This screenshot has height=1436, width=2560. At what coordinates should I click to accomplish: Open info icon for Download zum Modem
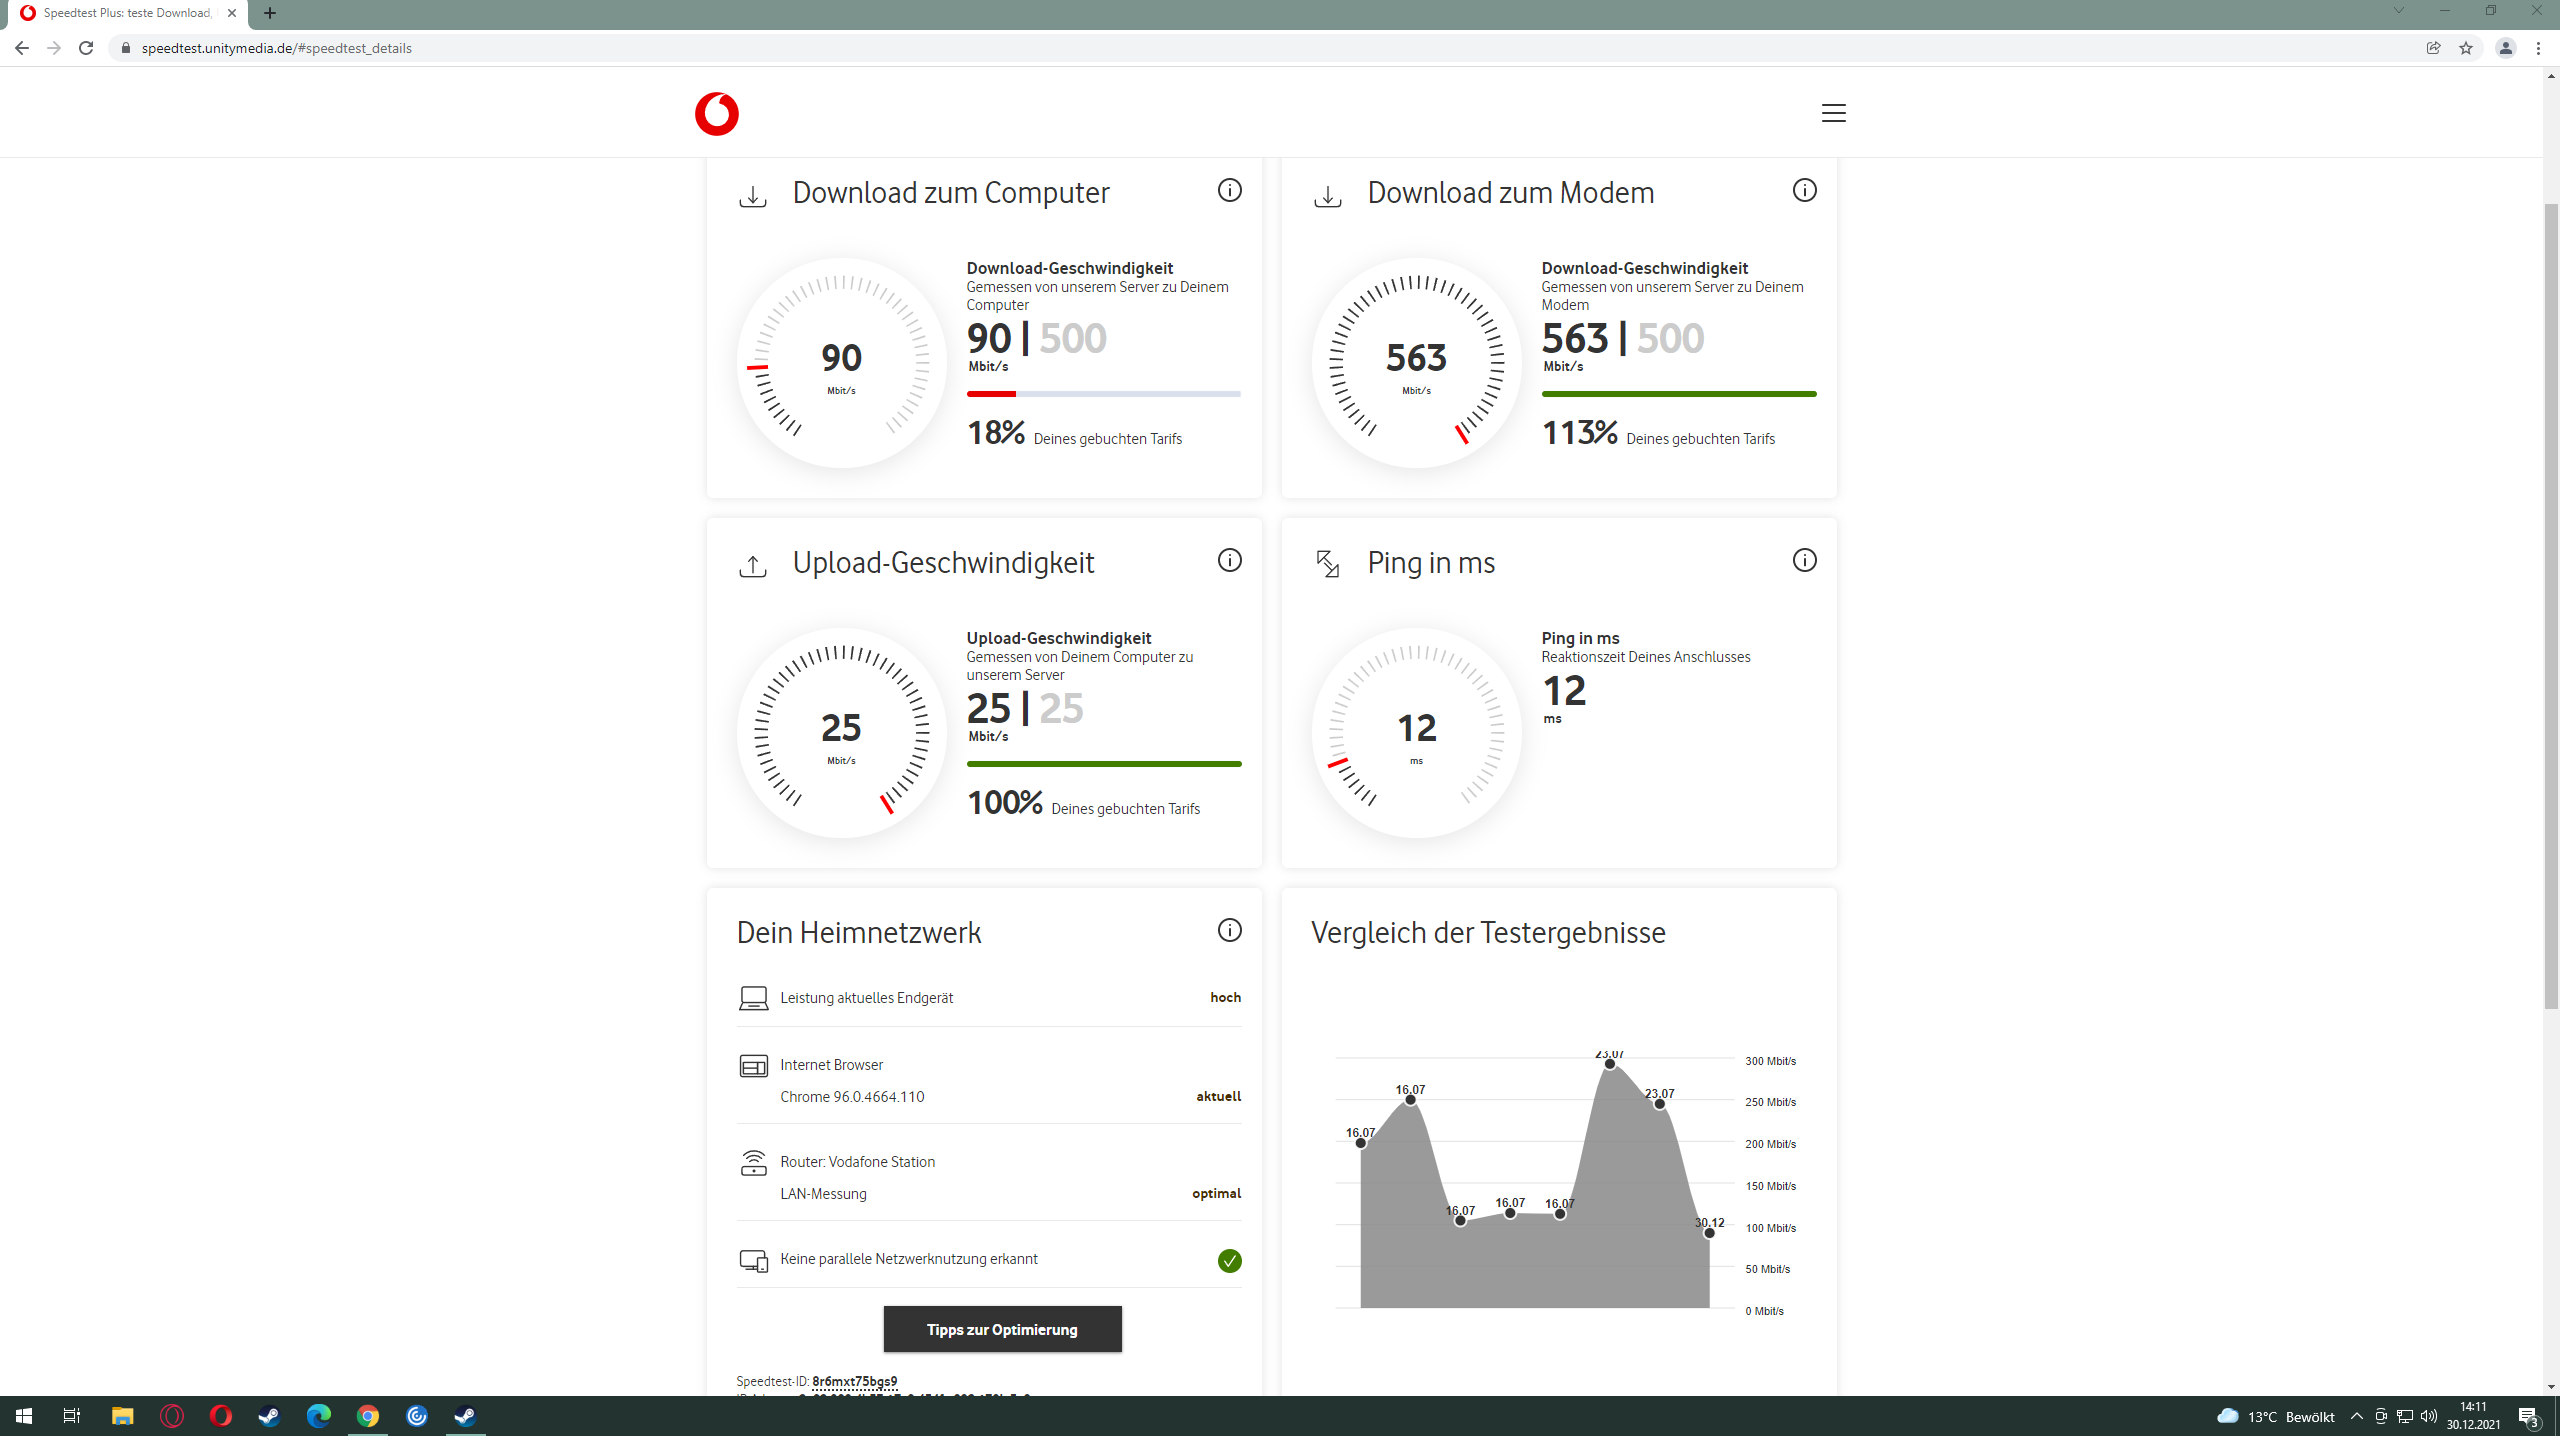point(1804,190)
